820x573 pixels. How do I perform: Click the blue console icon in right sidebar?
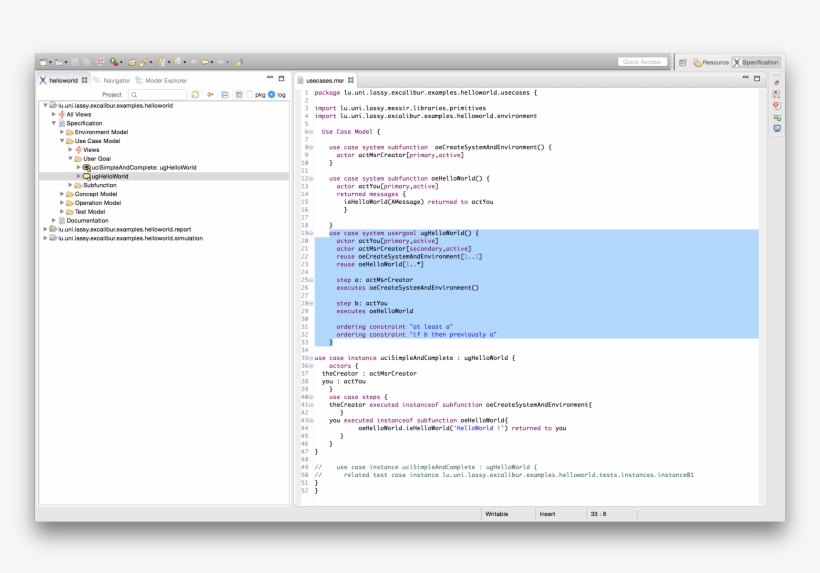pyautogui.click(x=777, y=128)
